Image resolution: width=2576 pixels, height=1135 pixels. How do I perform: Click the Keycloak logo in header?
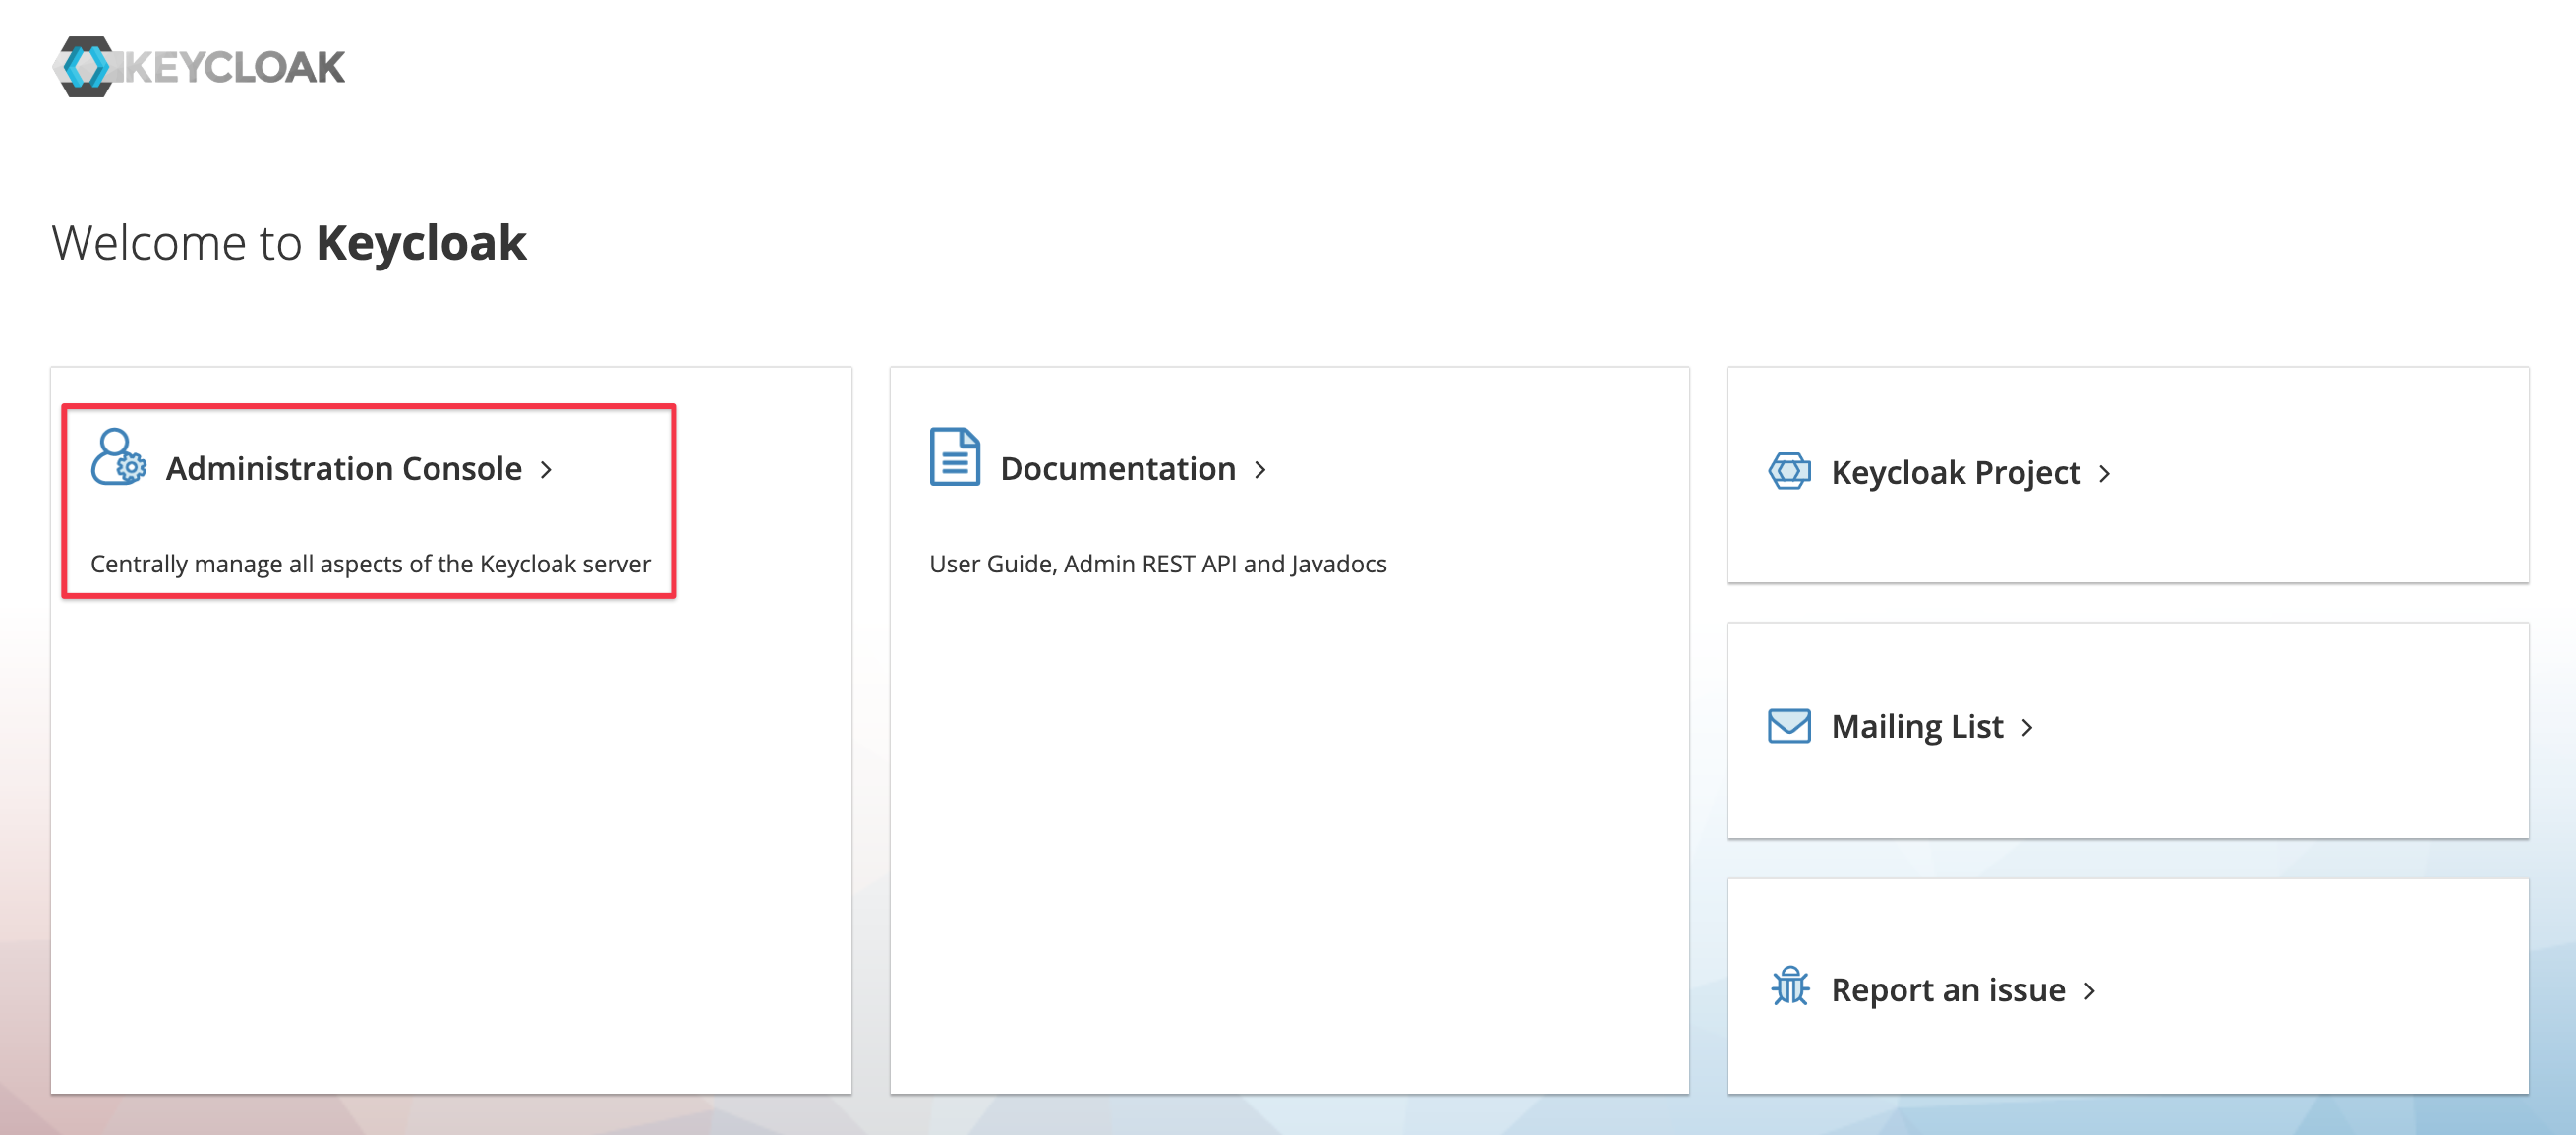point(198,67)
